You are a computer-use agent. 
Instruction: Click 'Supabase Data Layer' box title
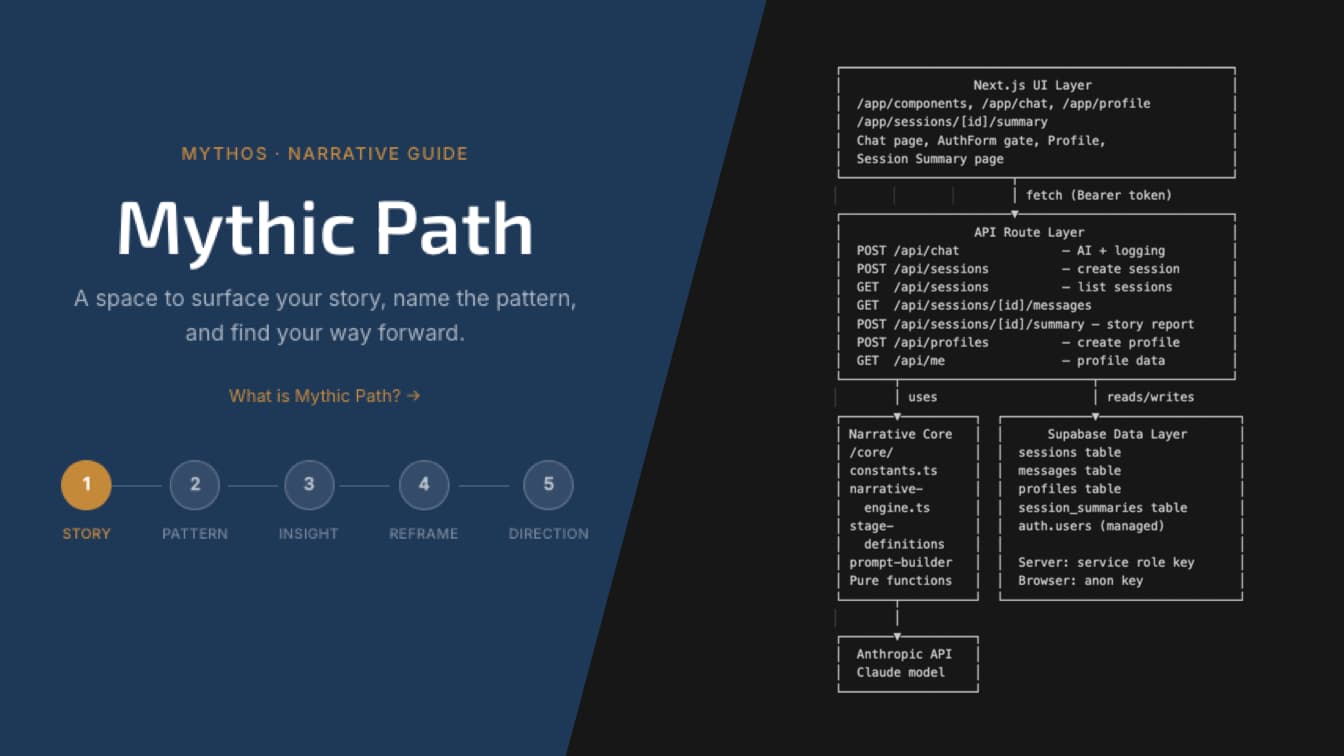coord(1117,434)
